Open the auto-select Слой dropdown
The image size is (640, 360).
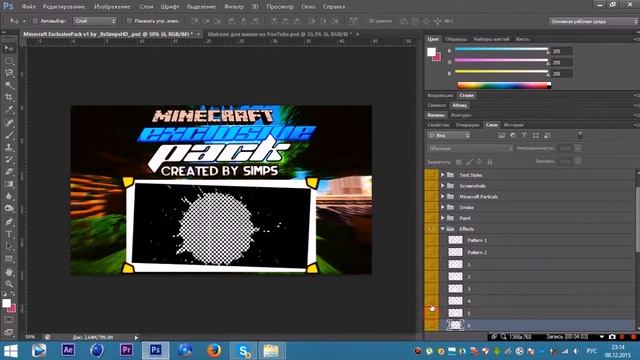point(95,21)
